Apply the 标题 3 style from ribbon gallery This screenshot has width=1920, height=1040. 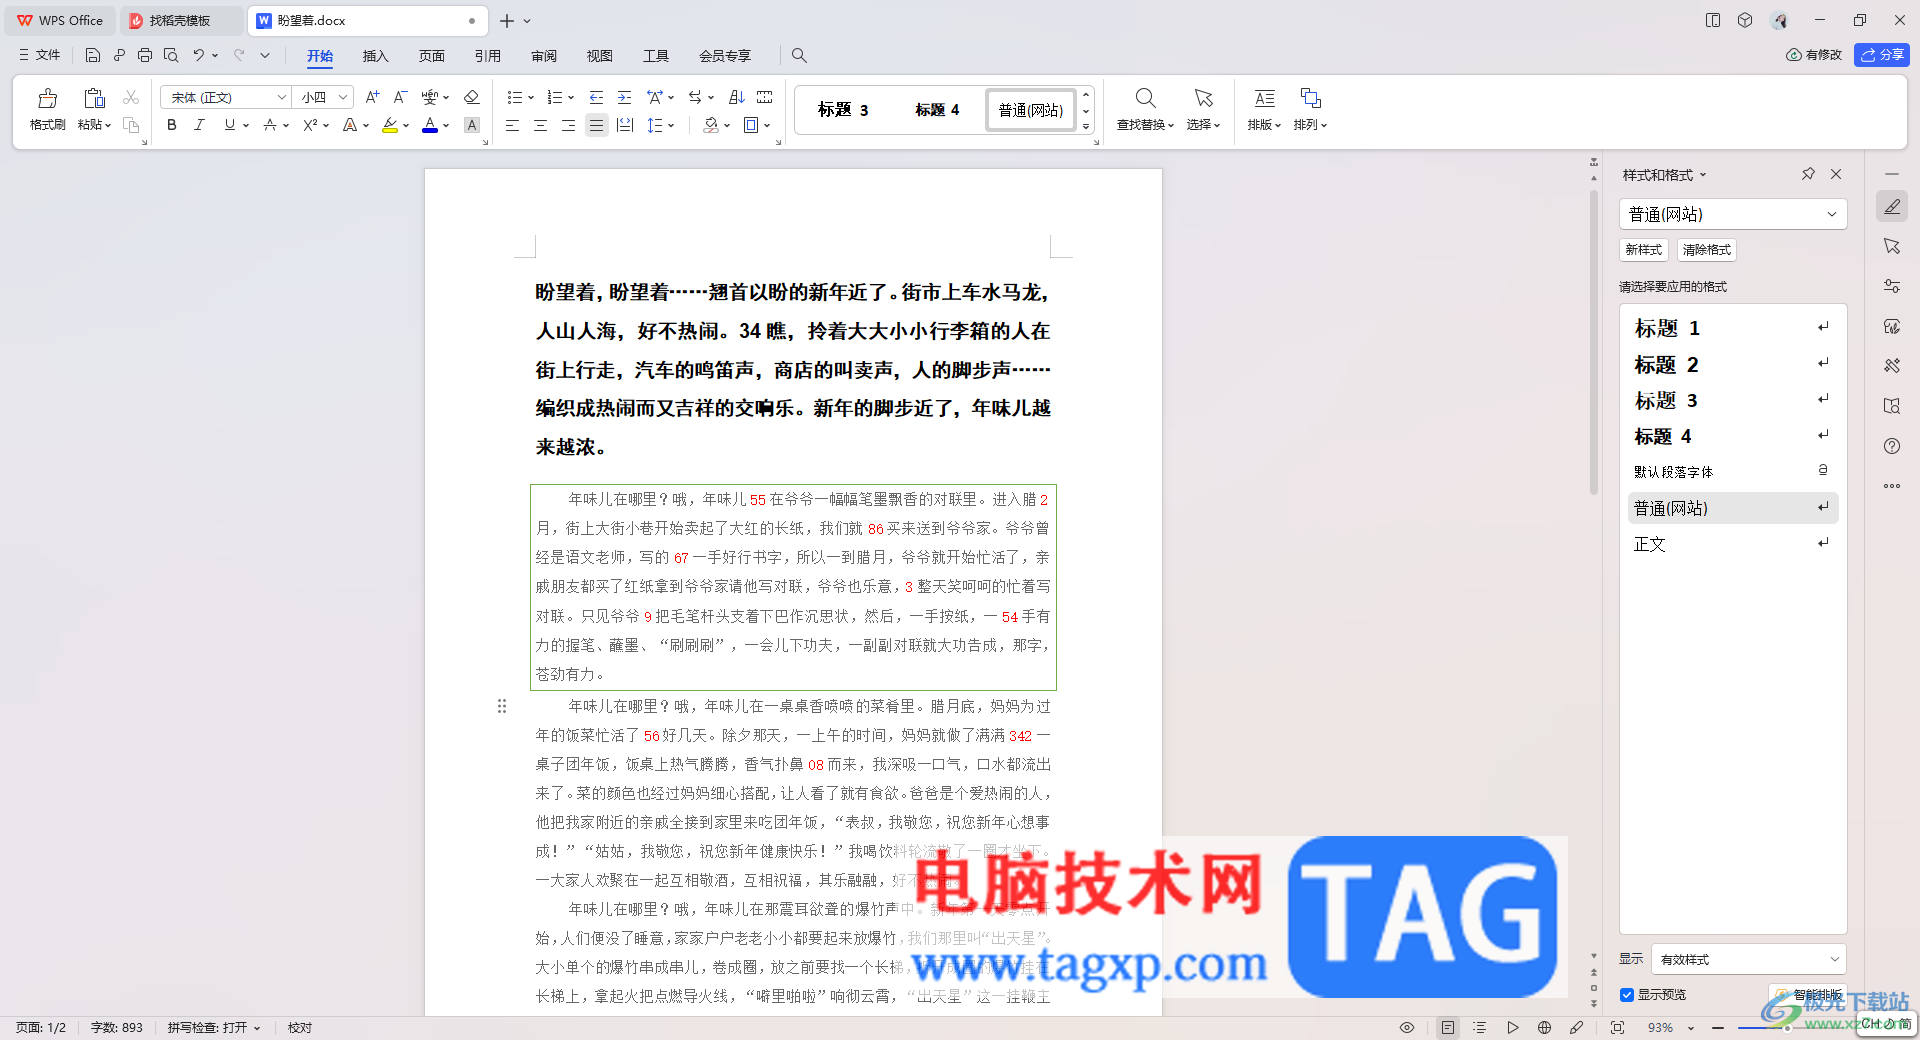pyautogui.click(x=843, y=110)
